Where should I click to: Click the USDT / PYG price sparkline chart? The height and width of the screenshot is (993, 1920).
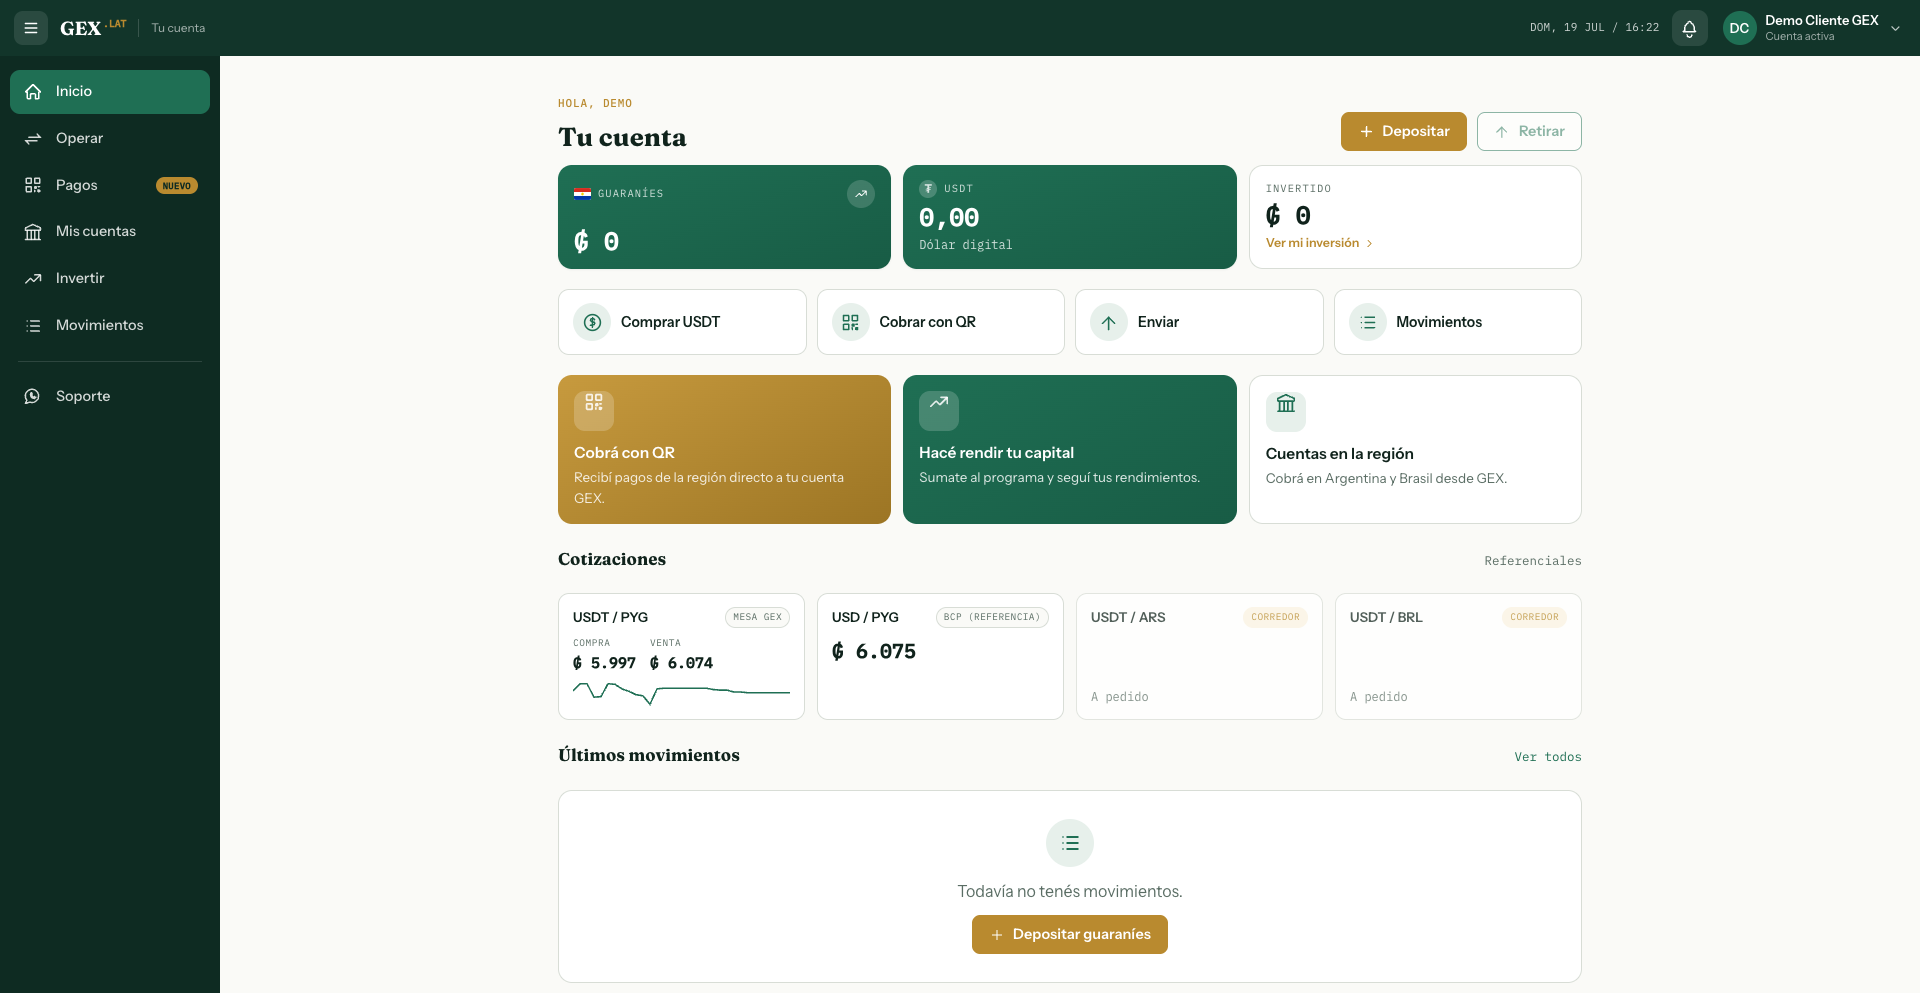[x=681, y=692]
